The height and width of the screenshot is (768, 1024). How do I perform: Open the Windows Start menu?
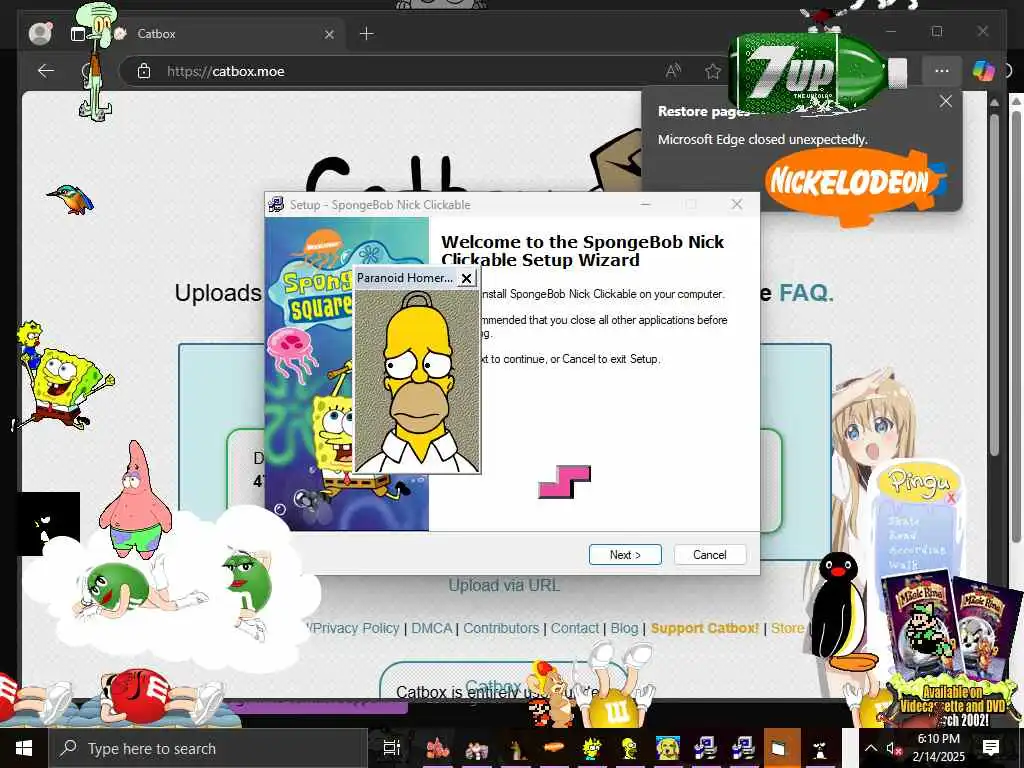point(24,748)
